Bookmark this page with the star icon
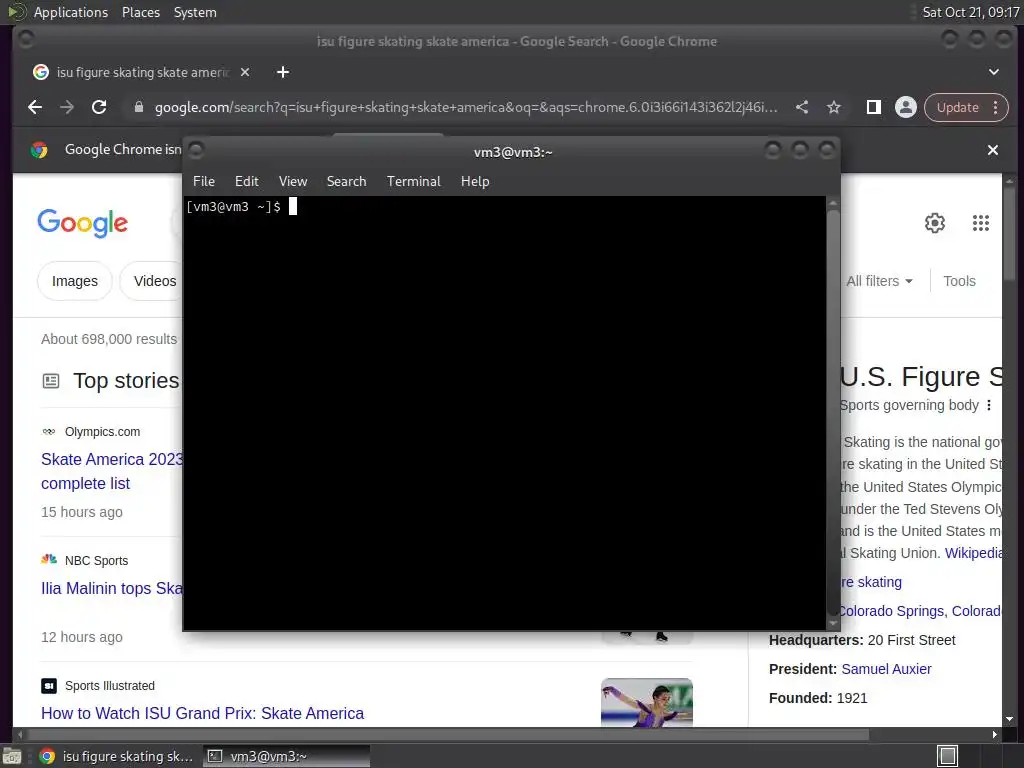Screen dimensions: 1024x768 (x=834, y=107)
